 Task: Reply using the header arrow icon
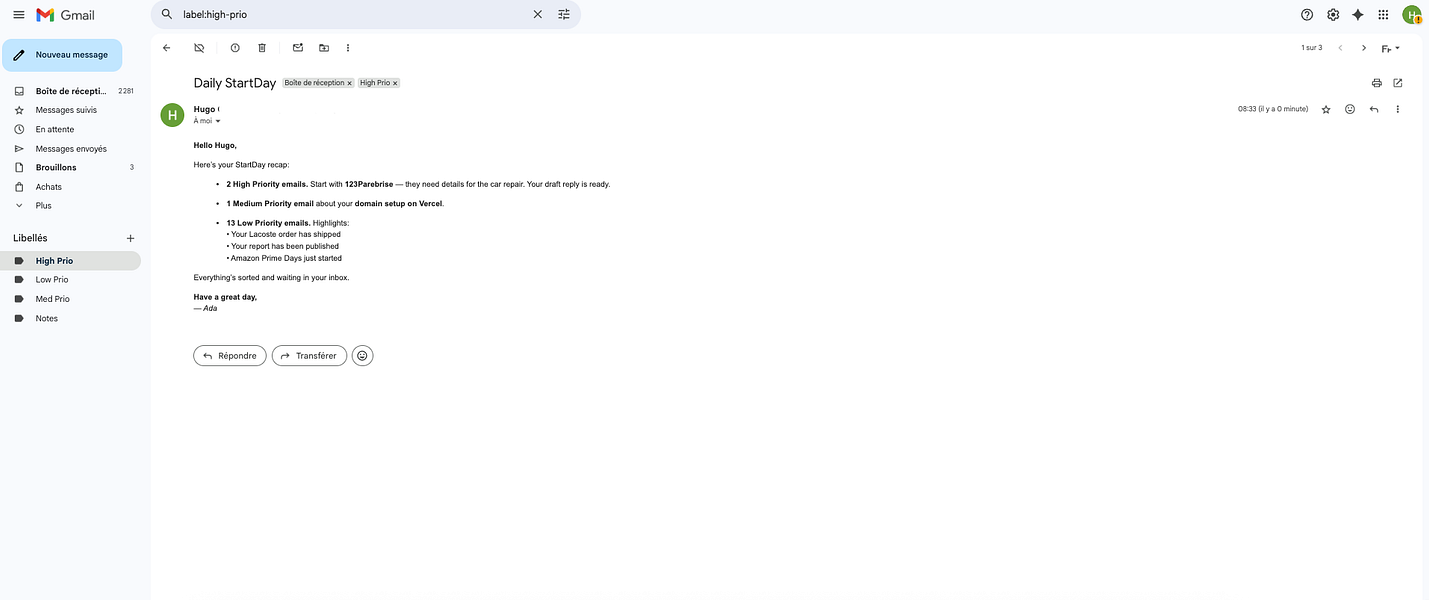(1374, 109)
